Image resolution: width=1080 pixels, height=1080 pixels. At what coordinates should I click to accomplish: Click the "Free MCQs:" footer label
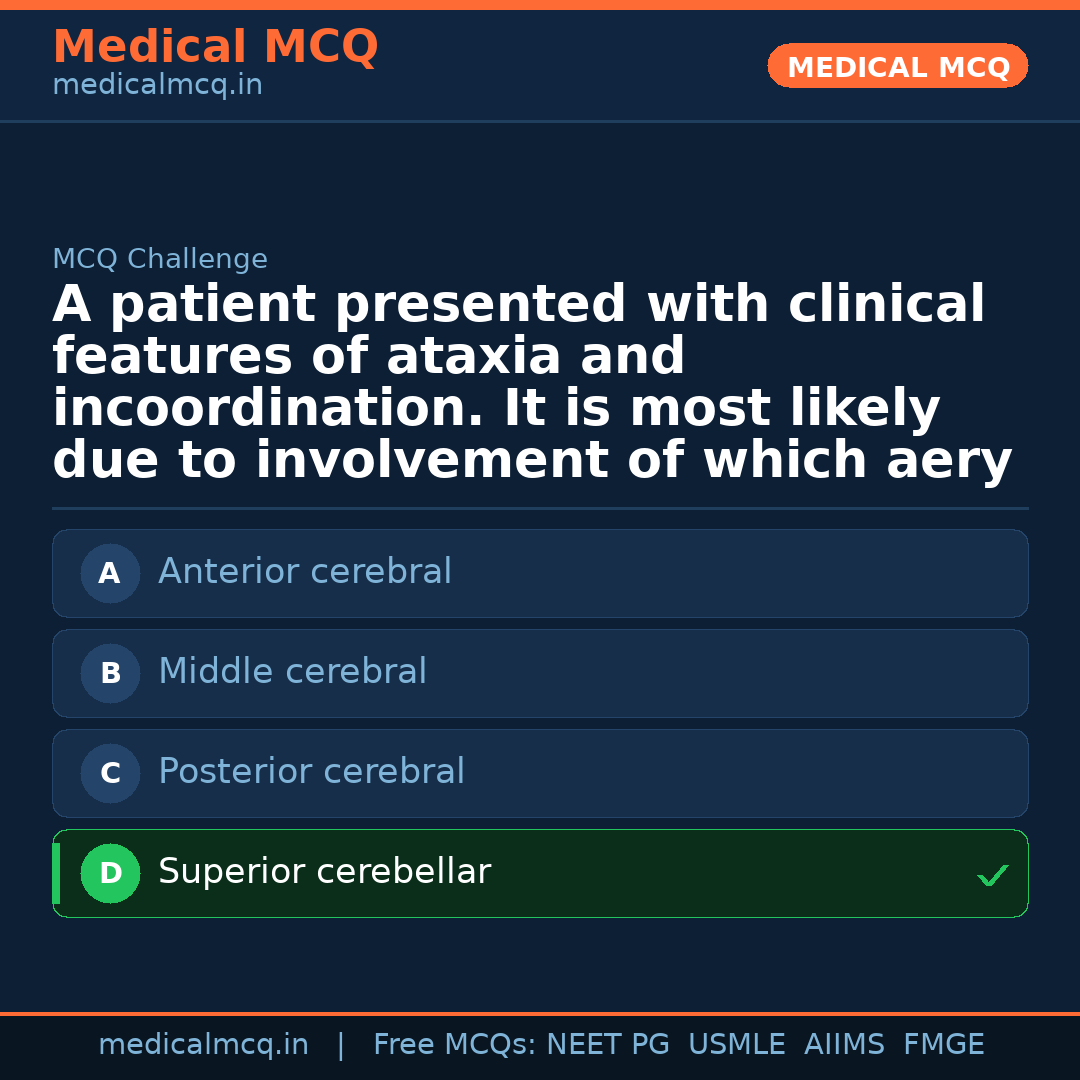click(454, 1045)
